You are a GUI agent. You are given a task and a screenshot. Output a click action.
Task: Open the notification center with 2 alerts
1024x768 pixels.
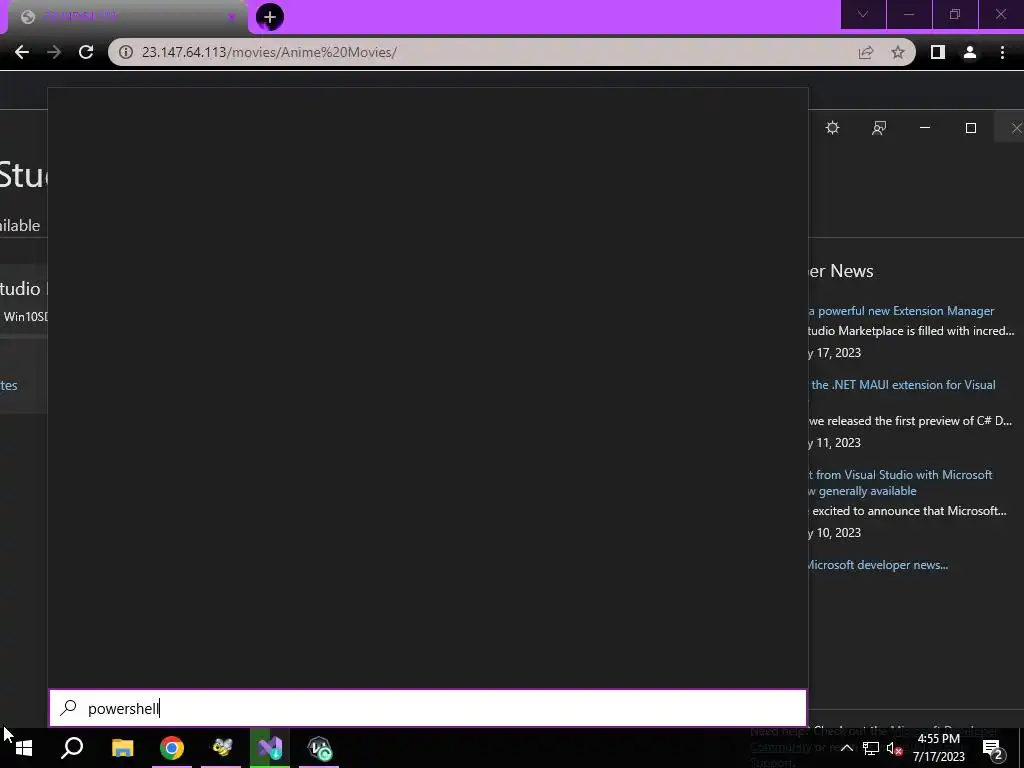tap(993, 748)
